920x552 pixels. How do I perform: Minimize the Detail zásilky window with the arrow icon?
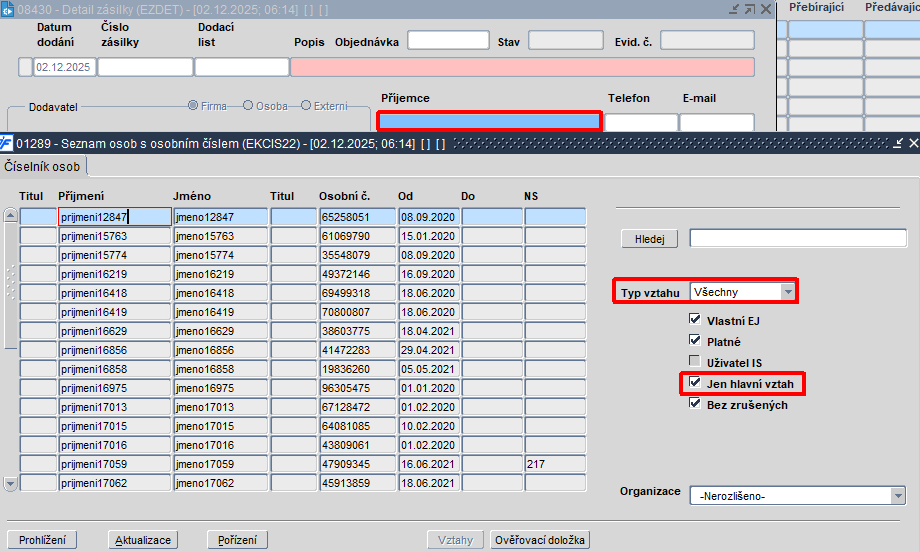click(734, 9)
